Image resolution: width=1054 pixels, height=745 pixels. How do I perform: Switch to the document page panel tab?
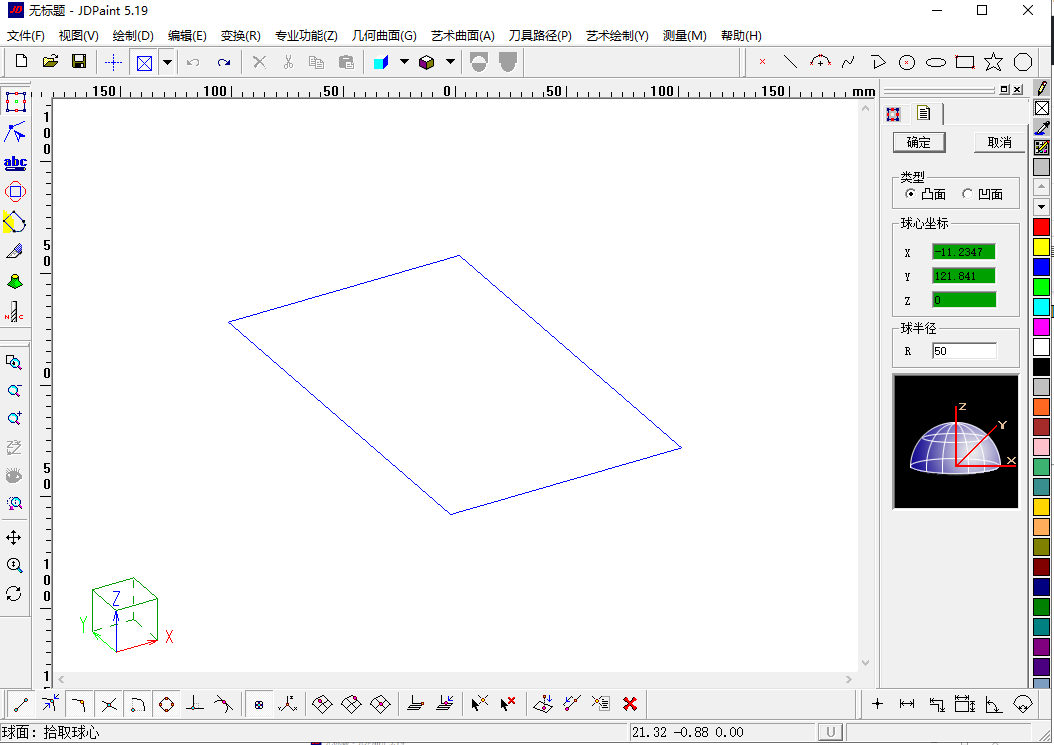[x=924, y=114]
